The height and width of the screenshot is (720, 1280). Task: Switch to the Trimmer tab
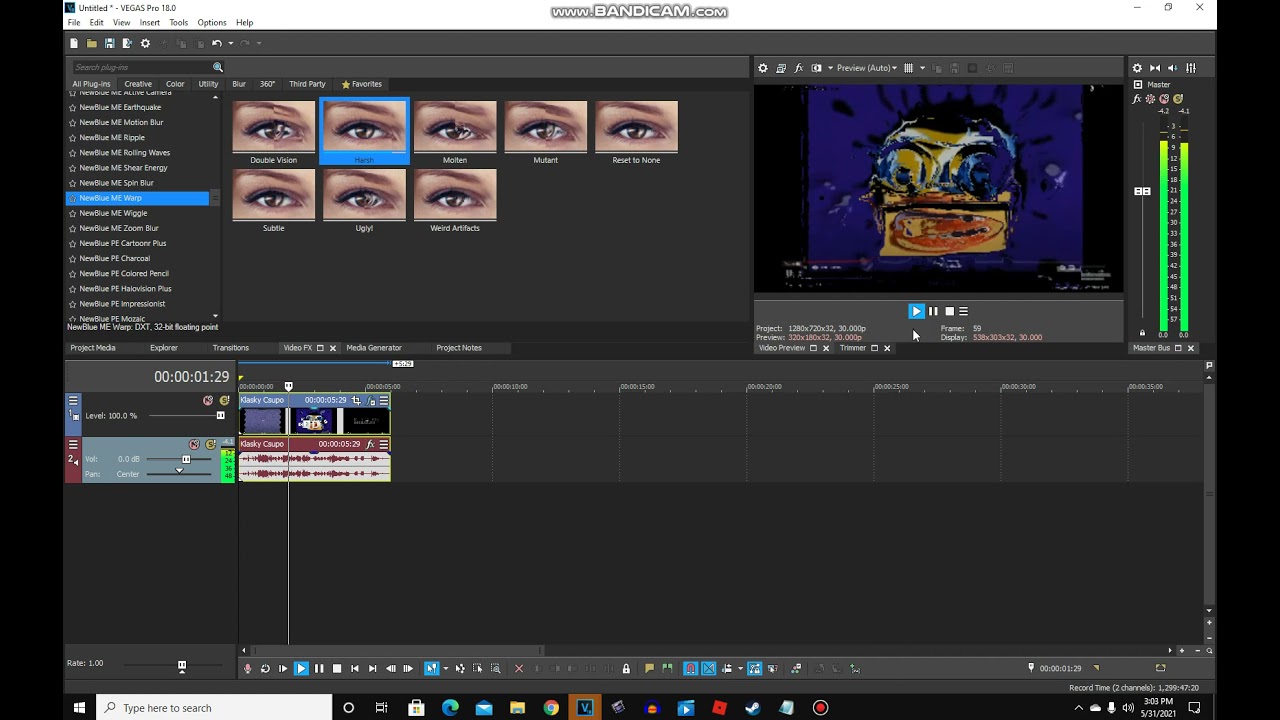tap(853, 348)
